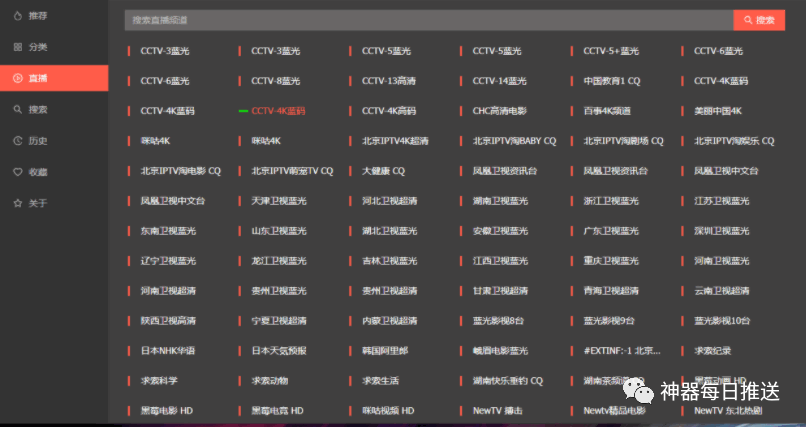
Task: Open the NewTV 搏击 channel
Action: pos(498,411)
